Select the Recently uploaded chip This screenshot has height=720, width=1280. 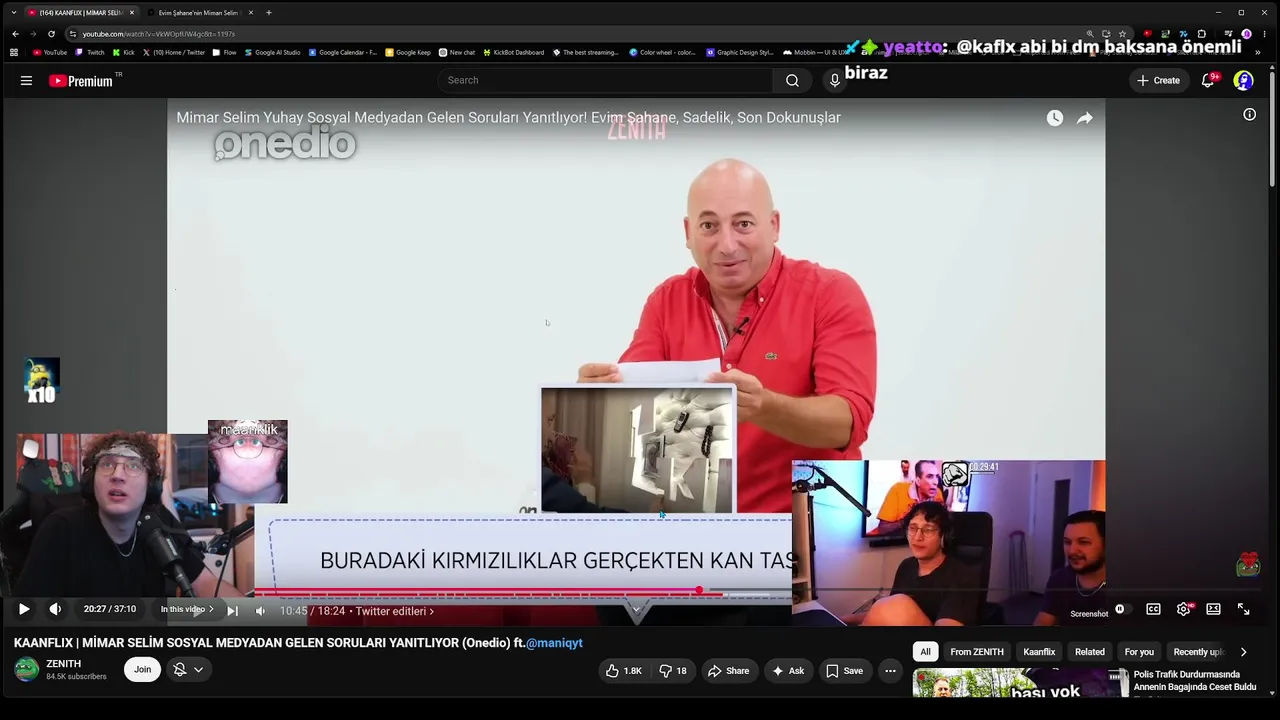pos(1198,652)
